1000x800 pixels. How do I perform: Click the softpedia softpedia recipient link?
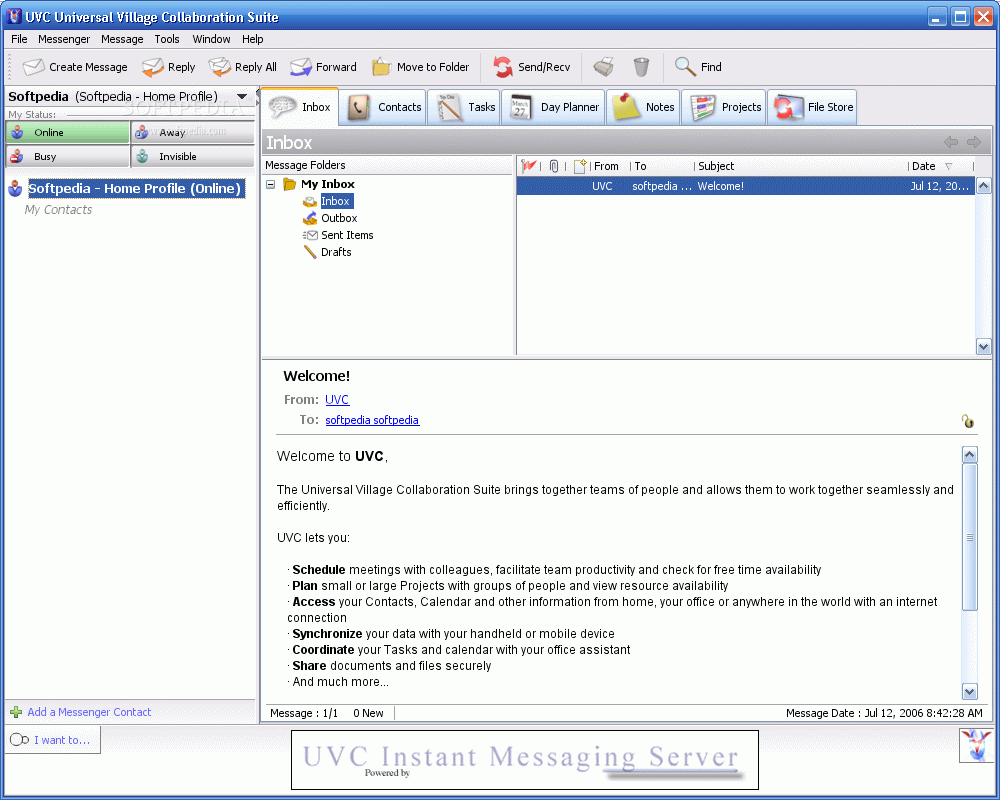(372, 420)
